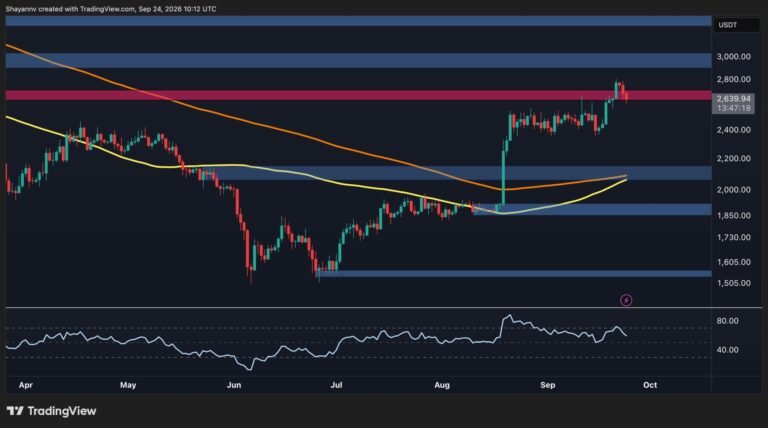Click the 2,200.00 price axis label
The width and height of the screenshot is (768, 428).
coord(733,159)
